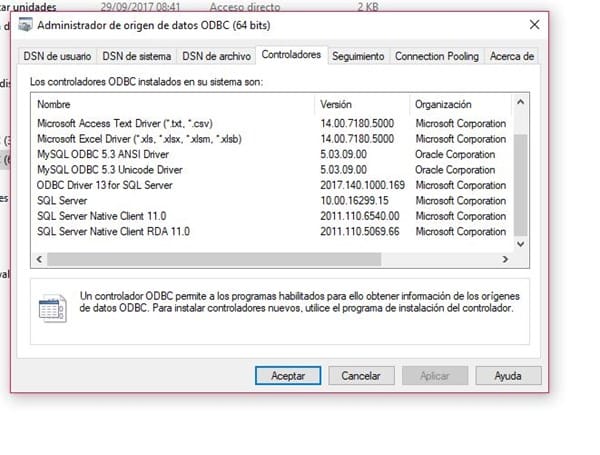Switch to the DSN de usuario tab
The image size is (600, 455).
(57, 56)
